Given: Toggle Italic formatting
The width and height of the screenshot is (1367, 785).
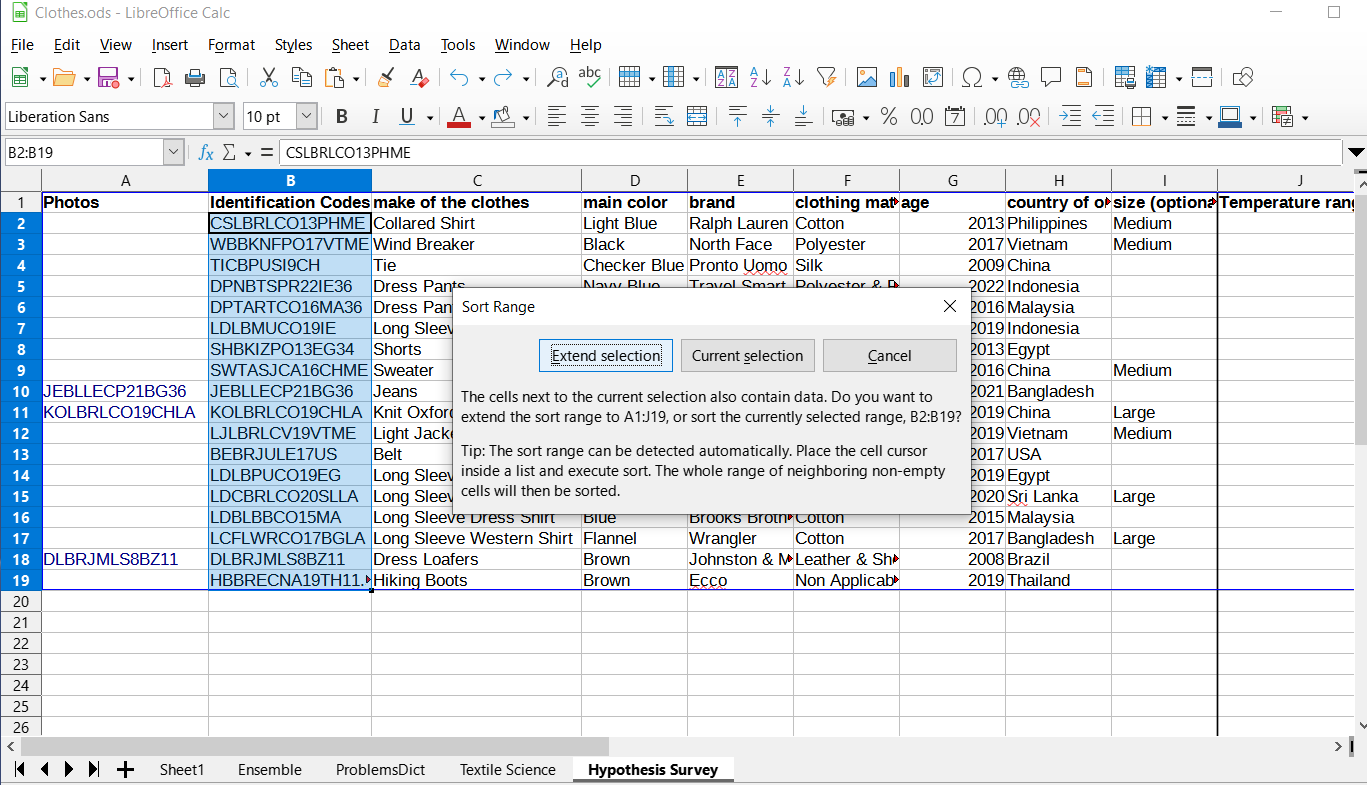Looking at the screenshot, I should (x=375, y=117).
